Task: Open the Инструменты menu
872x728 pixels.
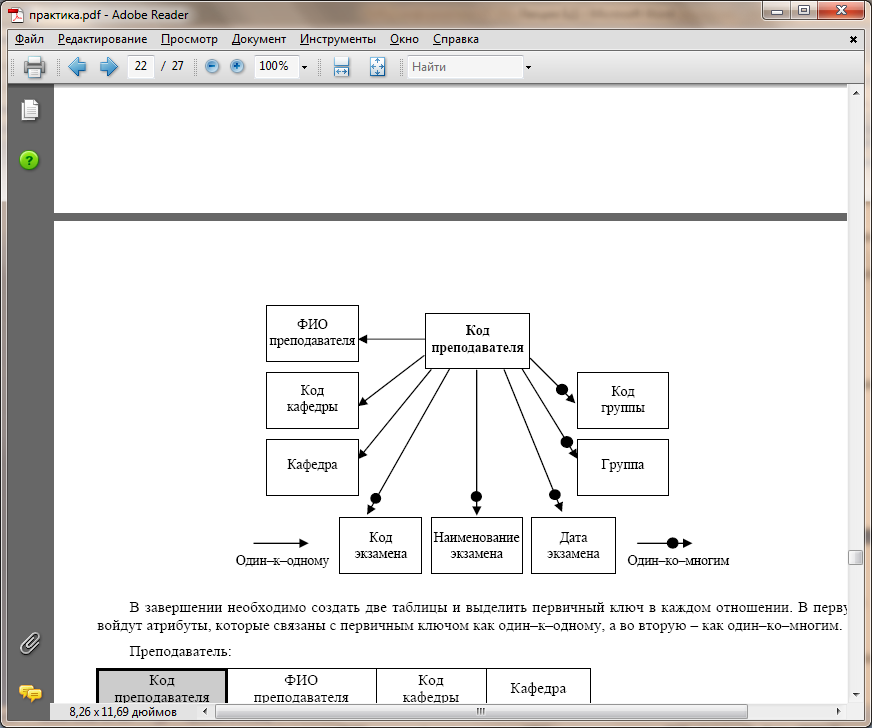Action: click(x=338, y=39)
